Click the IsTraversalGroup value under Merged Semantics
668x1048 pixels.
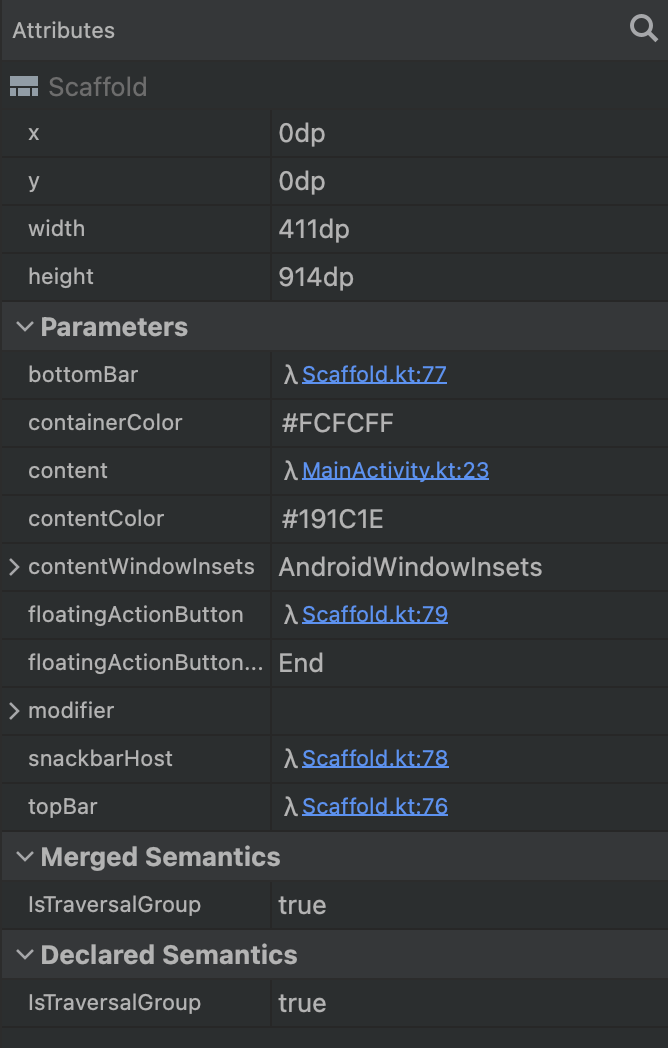tap(302, 905)
